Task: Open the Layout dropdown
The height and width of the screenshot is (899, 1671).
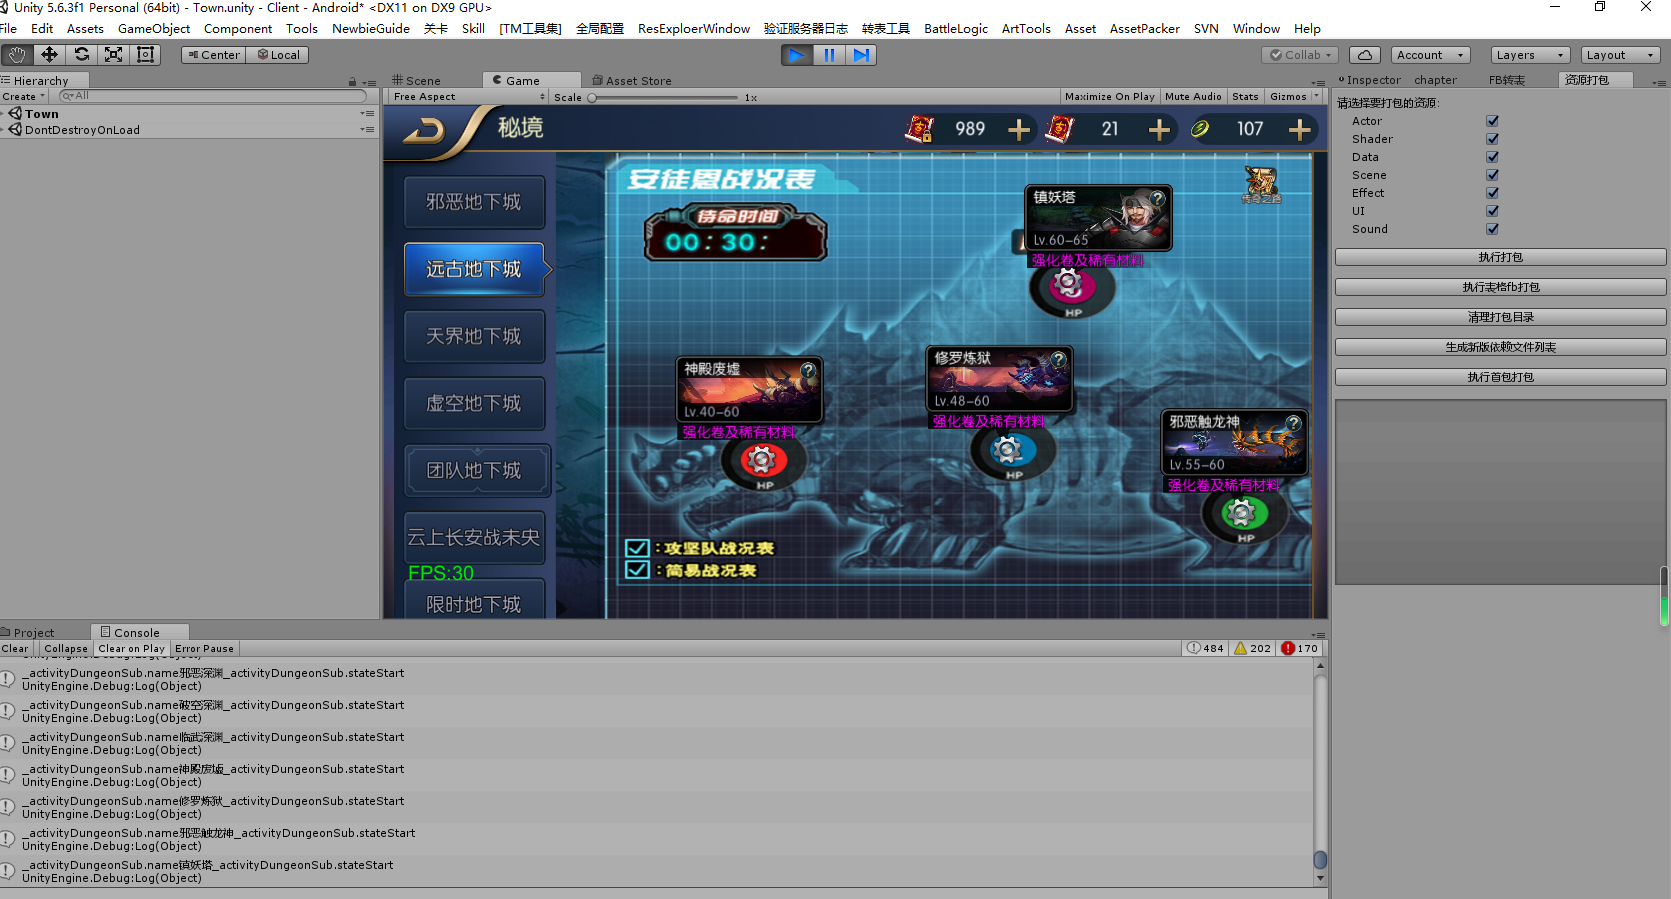Action: point(1621,55)
